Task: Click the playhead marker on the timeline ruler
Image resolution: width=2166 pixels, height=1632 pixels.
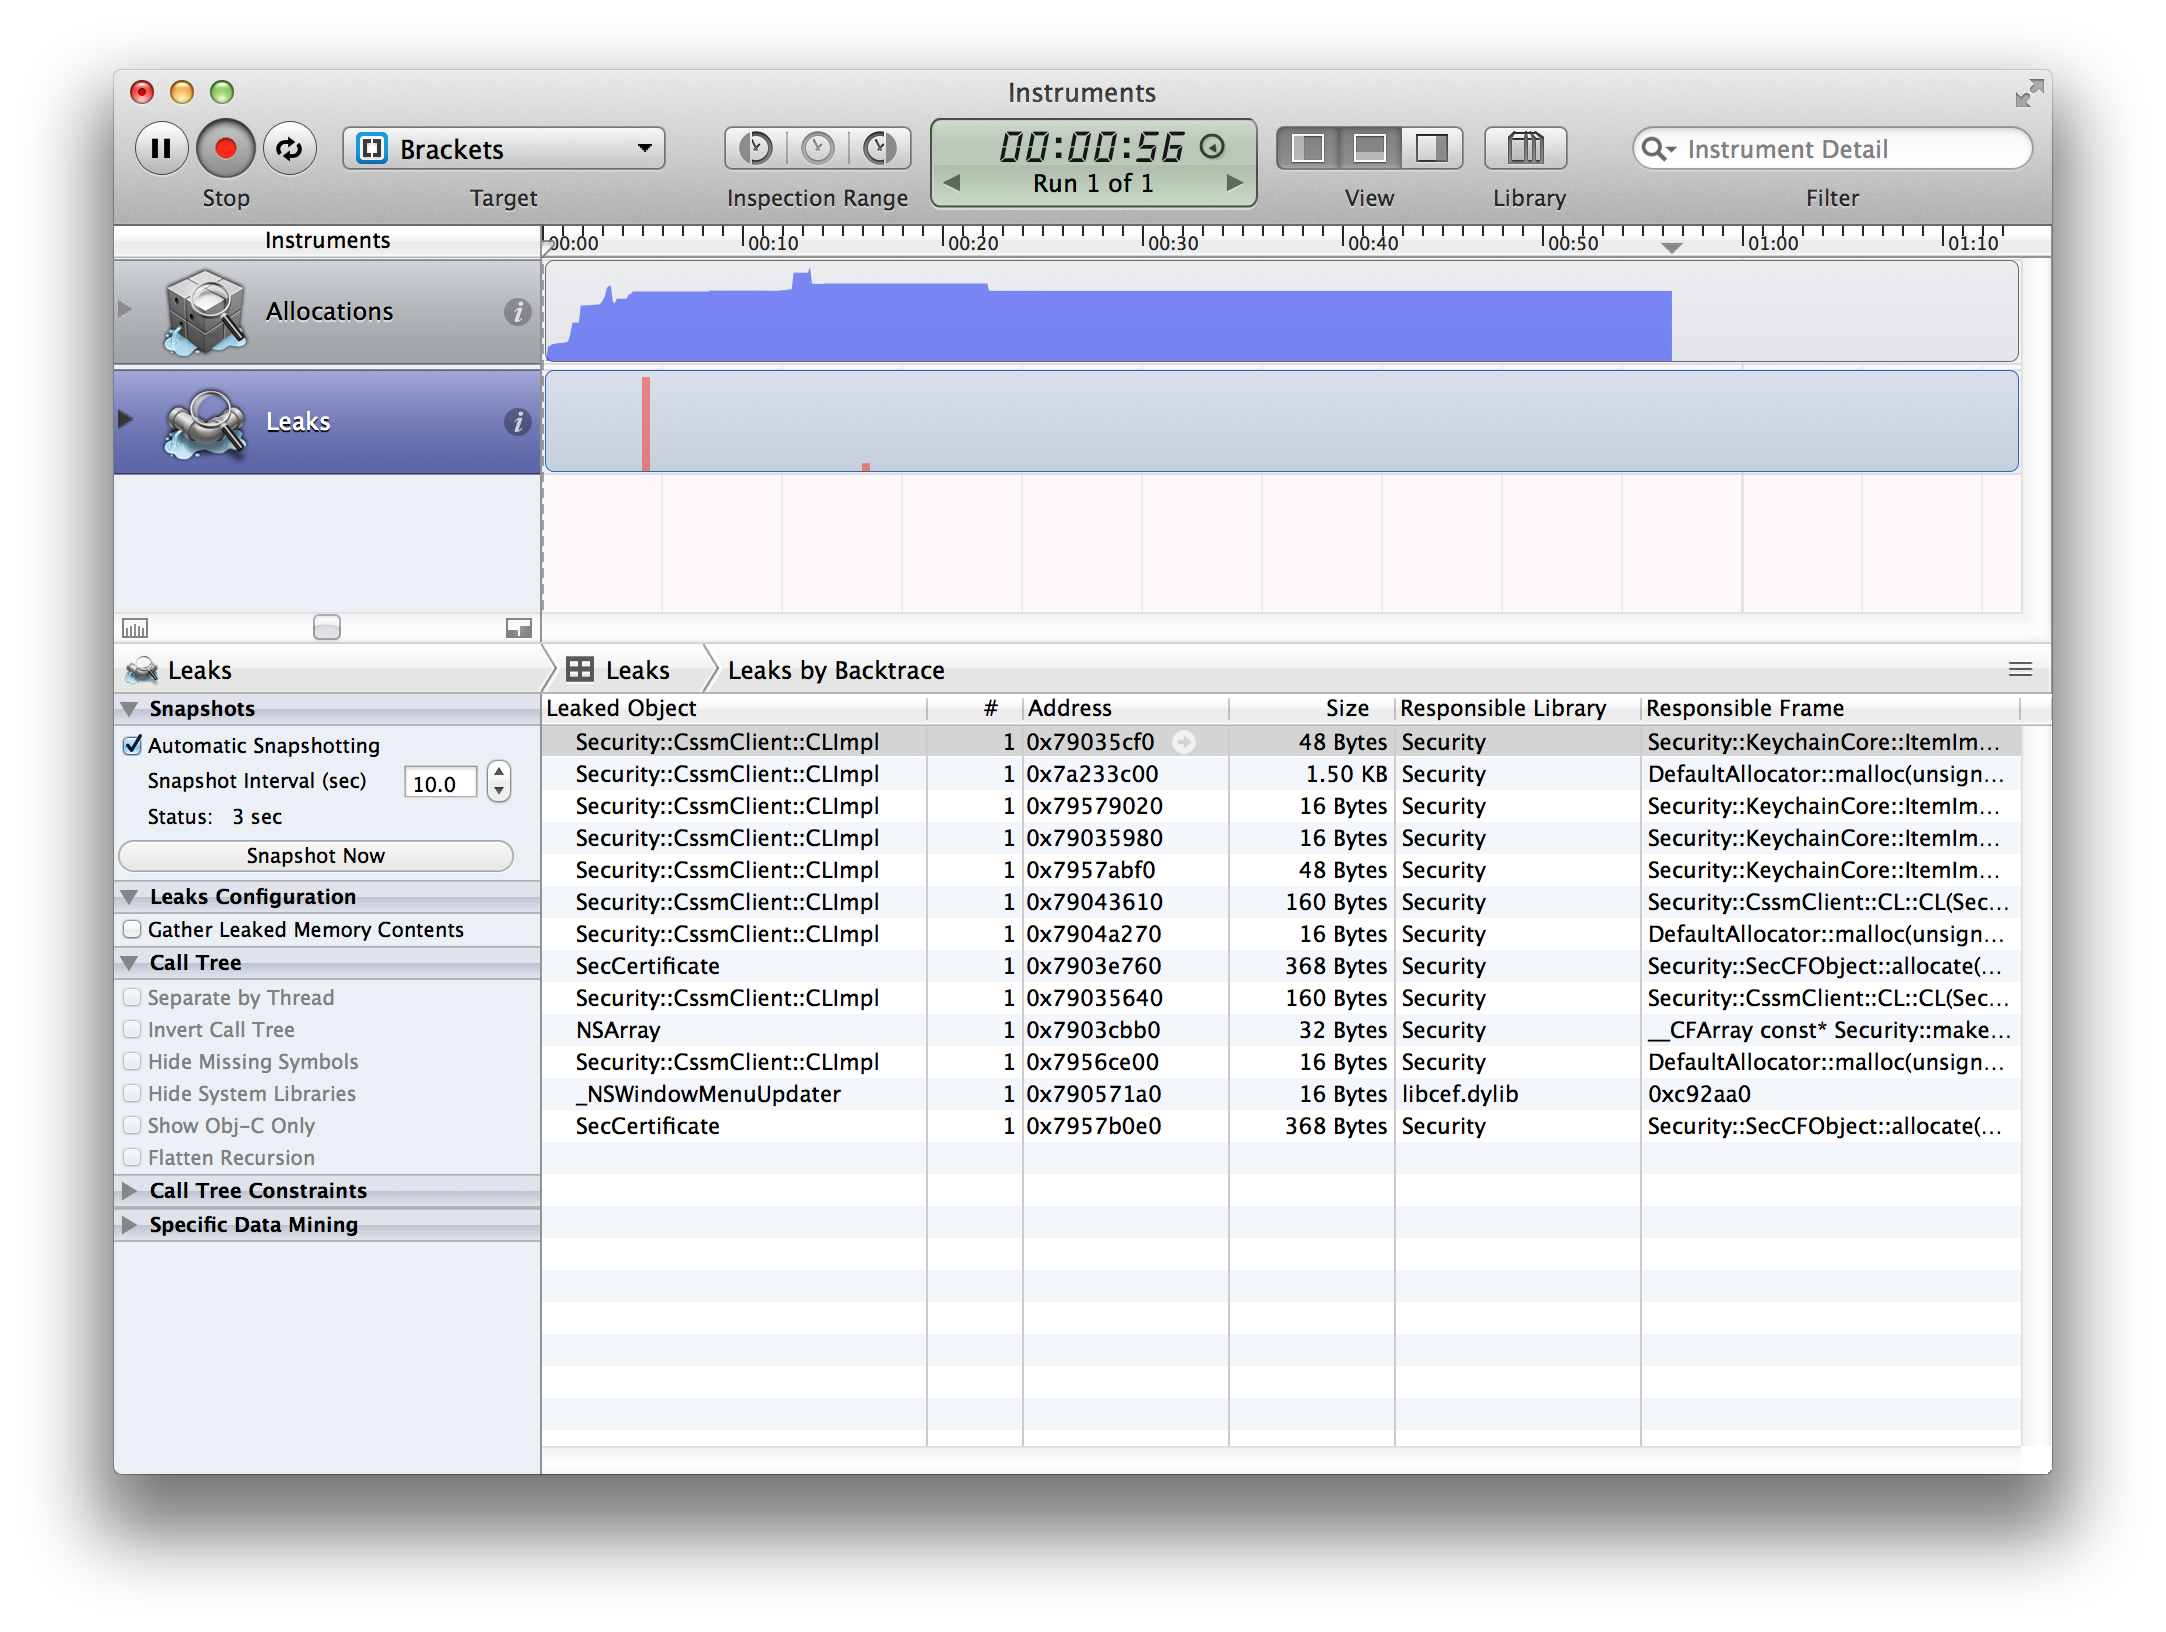Action: tap(1671, 246)
